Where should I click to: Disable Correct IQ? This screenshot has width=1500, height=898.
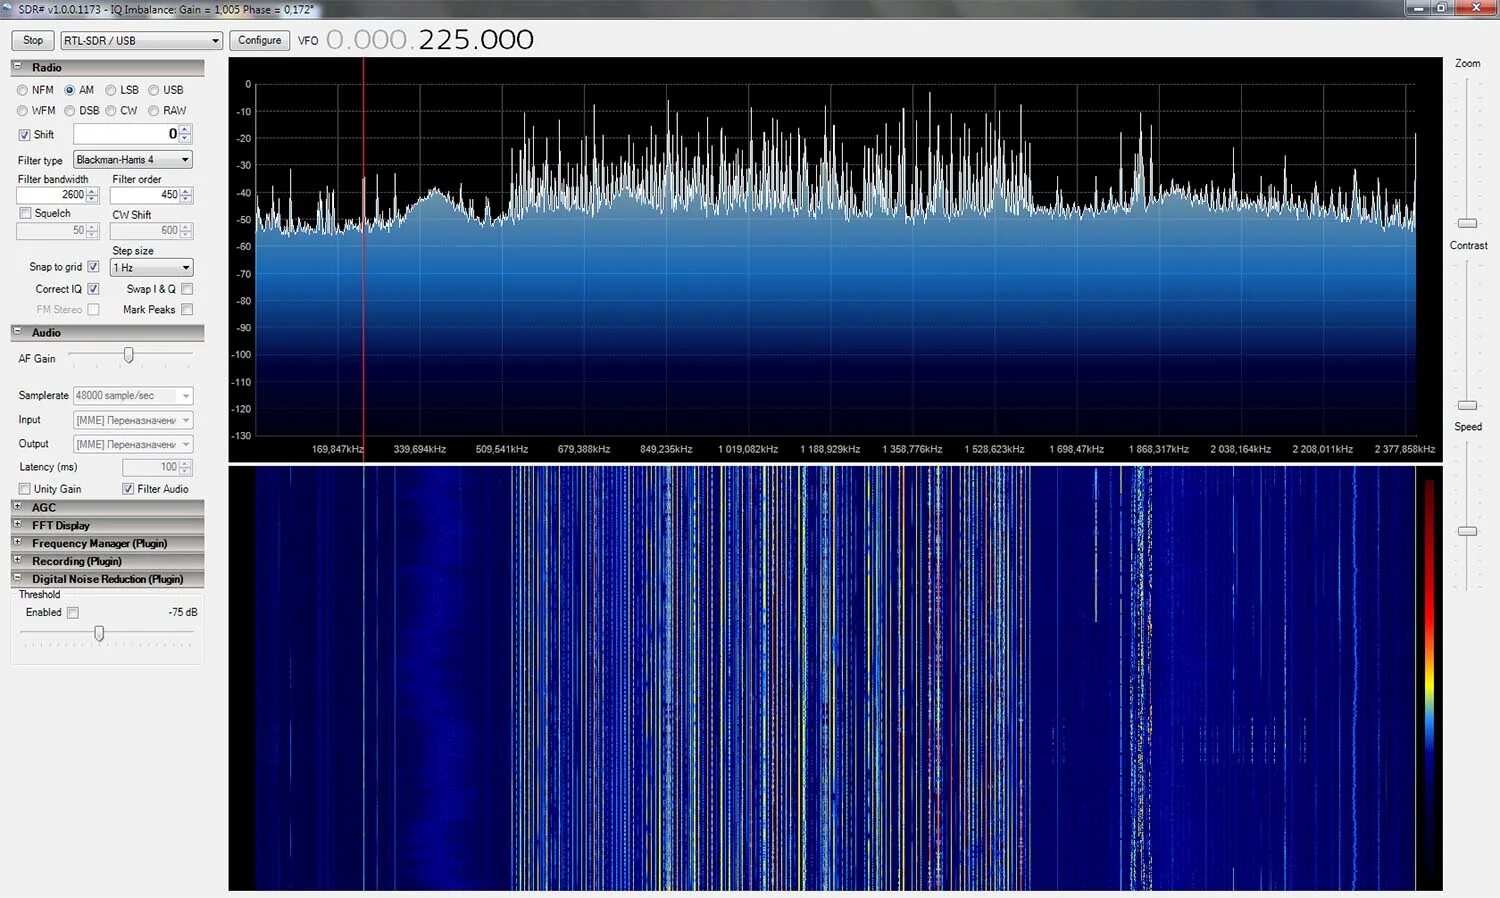coord(93,288)
